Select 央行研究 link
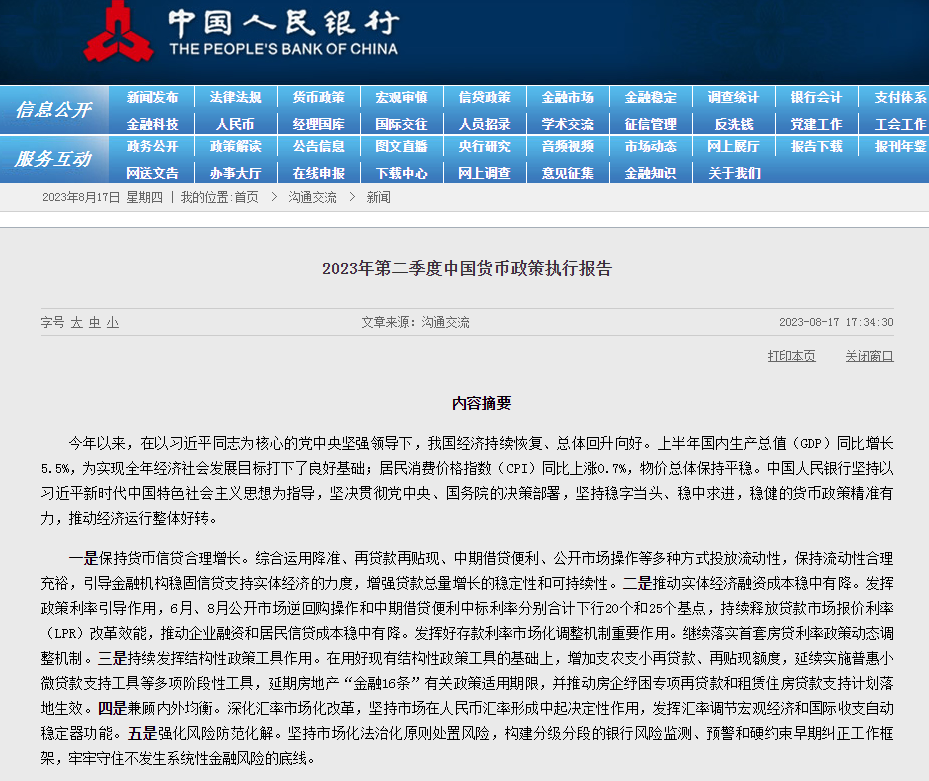 tap(484, 146)
